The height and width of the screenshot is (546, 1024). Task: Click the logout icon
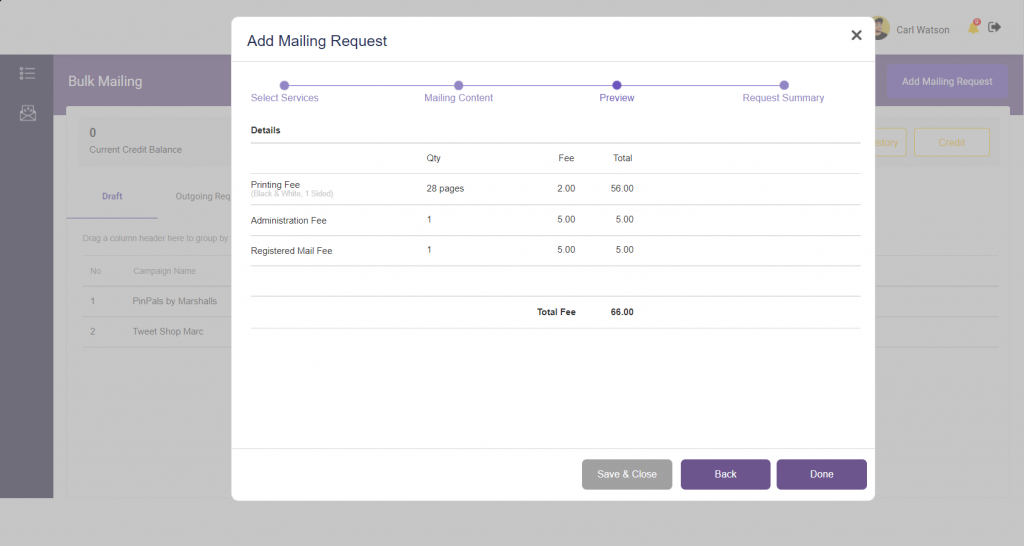tap(994, 28)
